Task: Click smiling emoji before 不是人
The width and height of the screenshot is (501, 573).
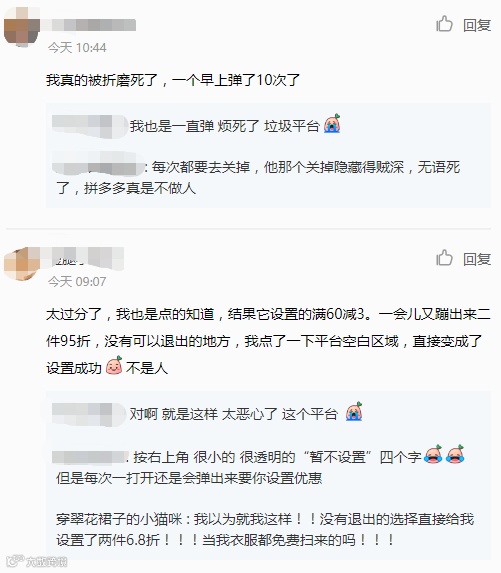Action: click(x=114, y=365)
